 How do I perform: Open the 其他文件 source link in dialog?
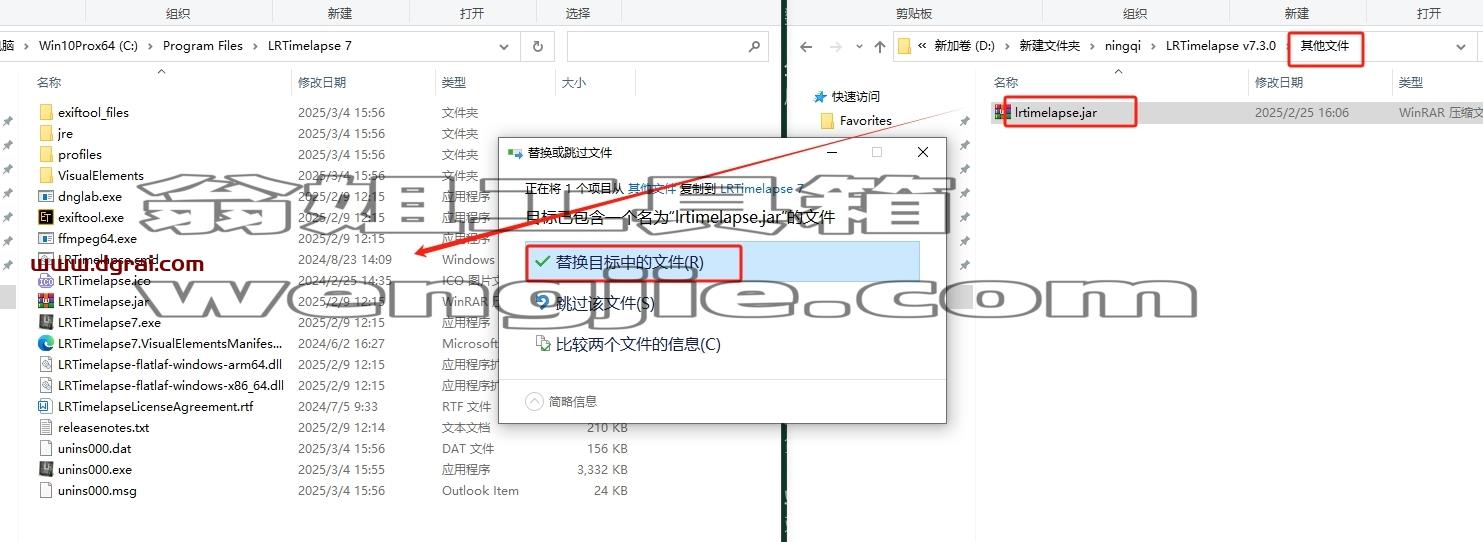click(654, 188)
